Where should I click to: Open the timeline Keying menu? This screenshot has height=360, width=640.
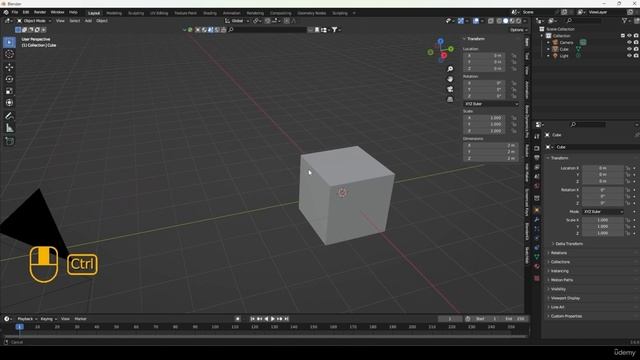click(x=48, y=319)
